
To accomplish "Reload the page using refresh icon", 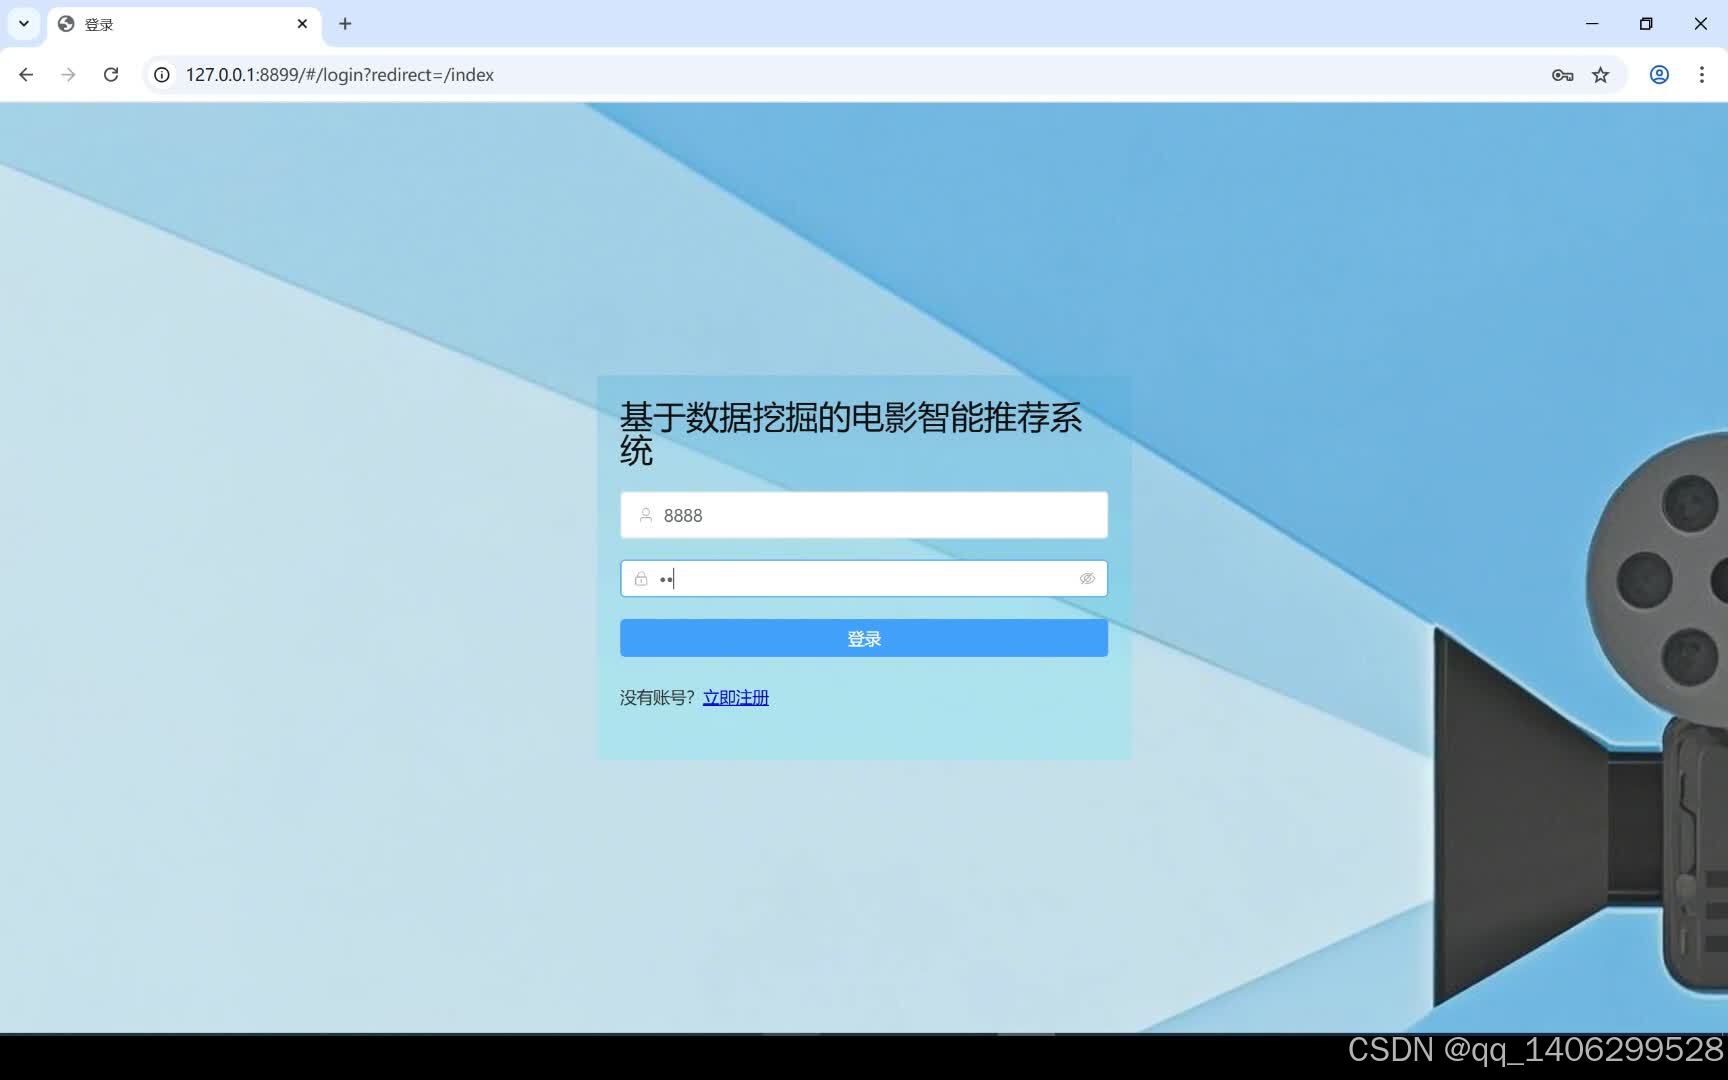I will pyautogui.click(x=111, y=74).
